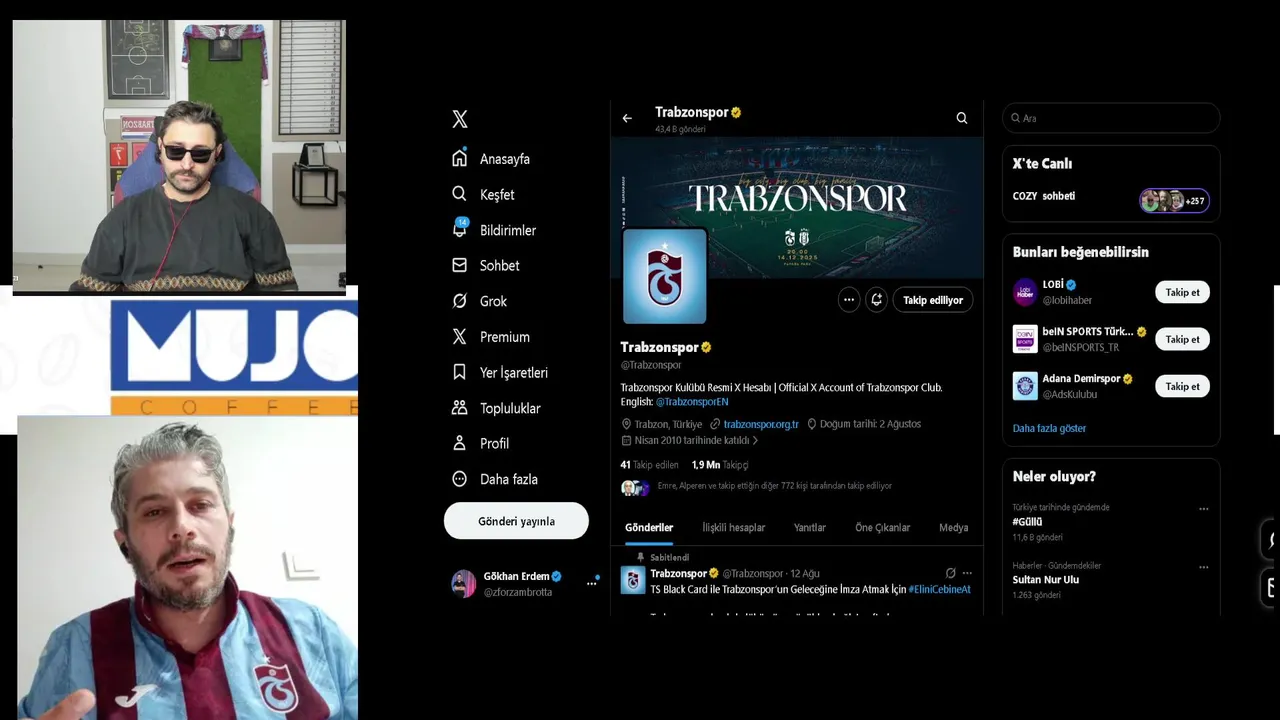Toggle post notifications bell for Trabzonspor
Screen dimensions: 1280x720
877,300
